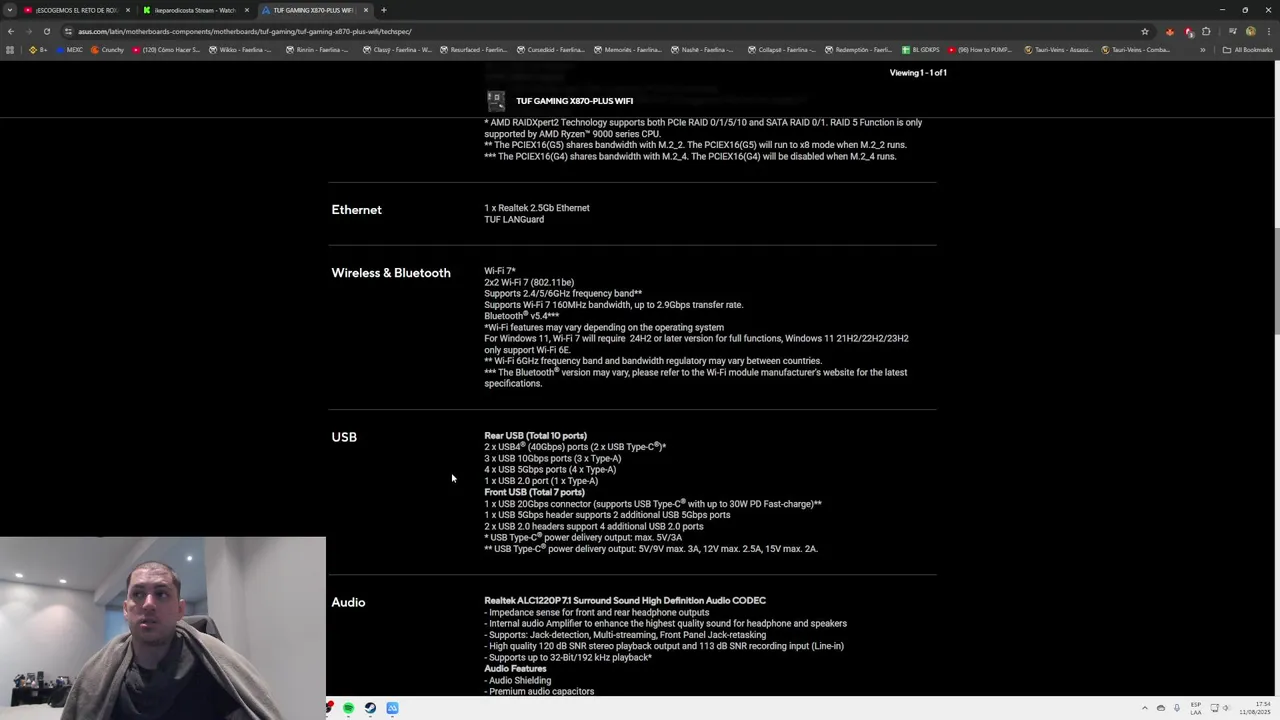Open the How to PUMP YouTube bookmark
Screen dimensions: 1280x720
(981, 50)
